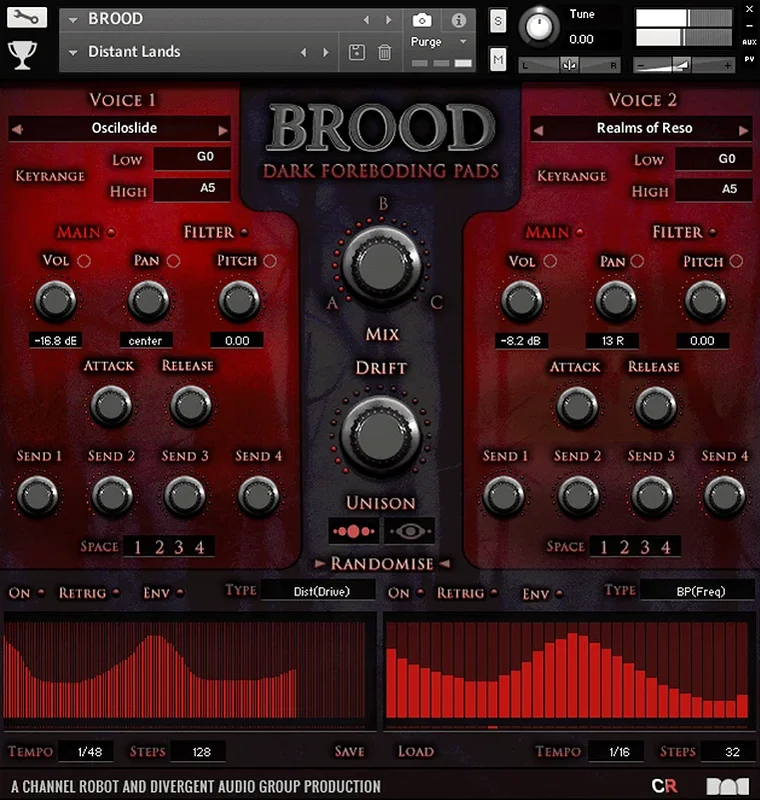This screenshot has width=760, height=800.
Task: Toggle Voice 2 Pitch radio circle
Action: click(x=736, y=261)
